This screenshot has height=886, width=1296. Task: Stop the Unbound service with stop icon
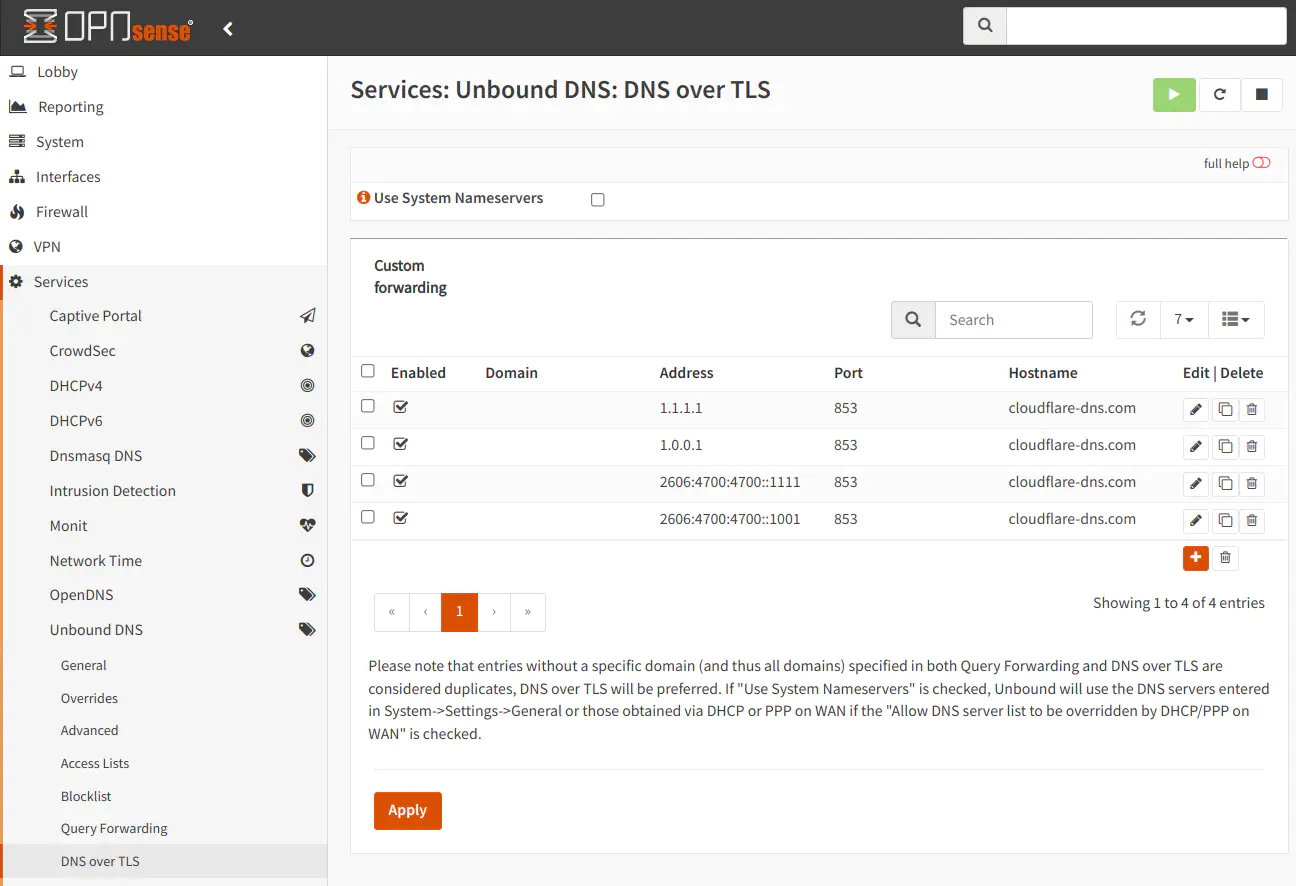pyautogui.click(x=1261, y=95)
